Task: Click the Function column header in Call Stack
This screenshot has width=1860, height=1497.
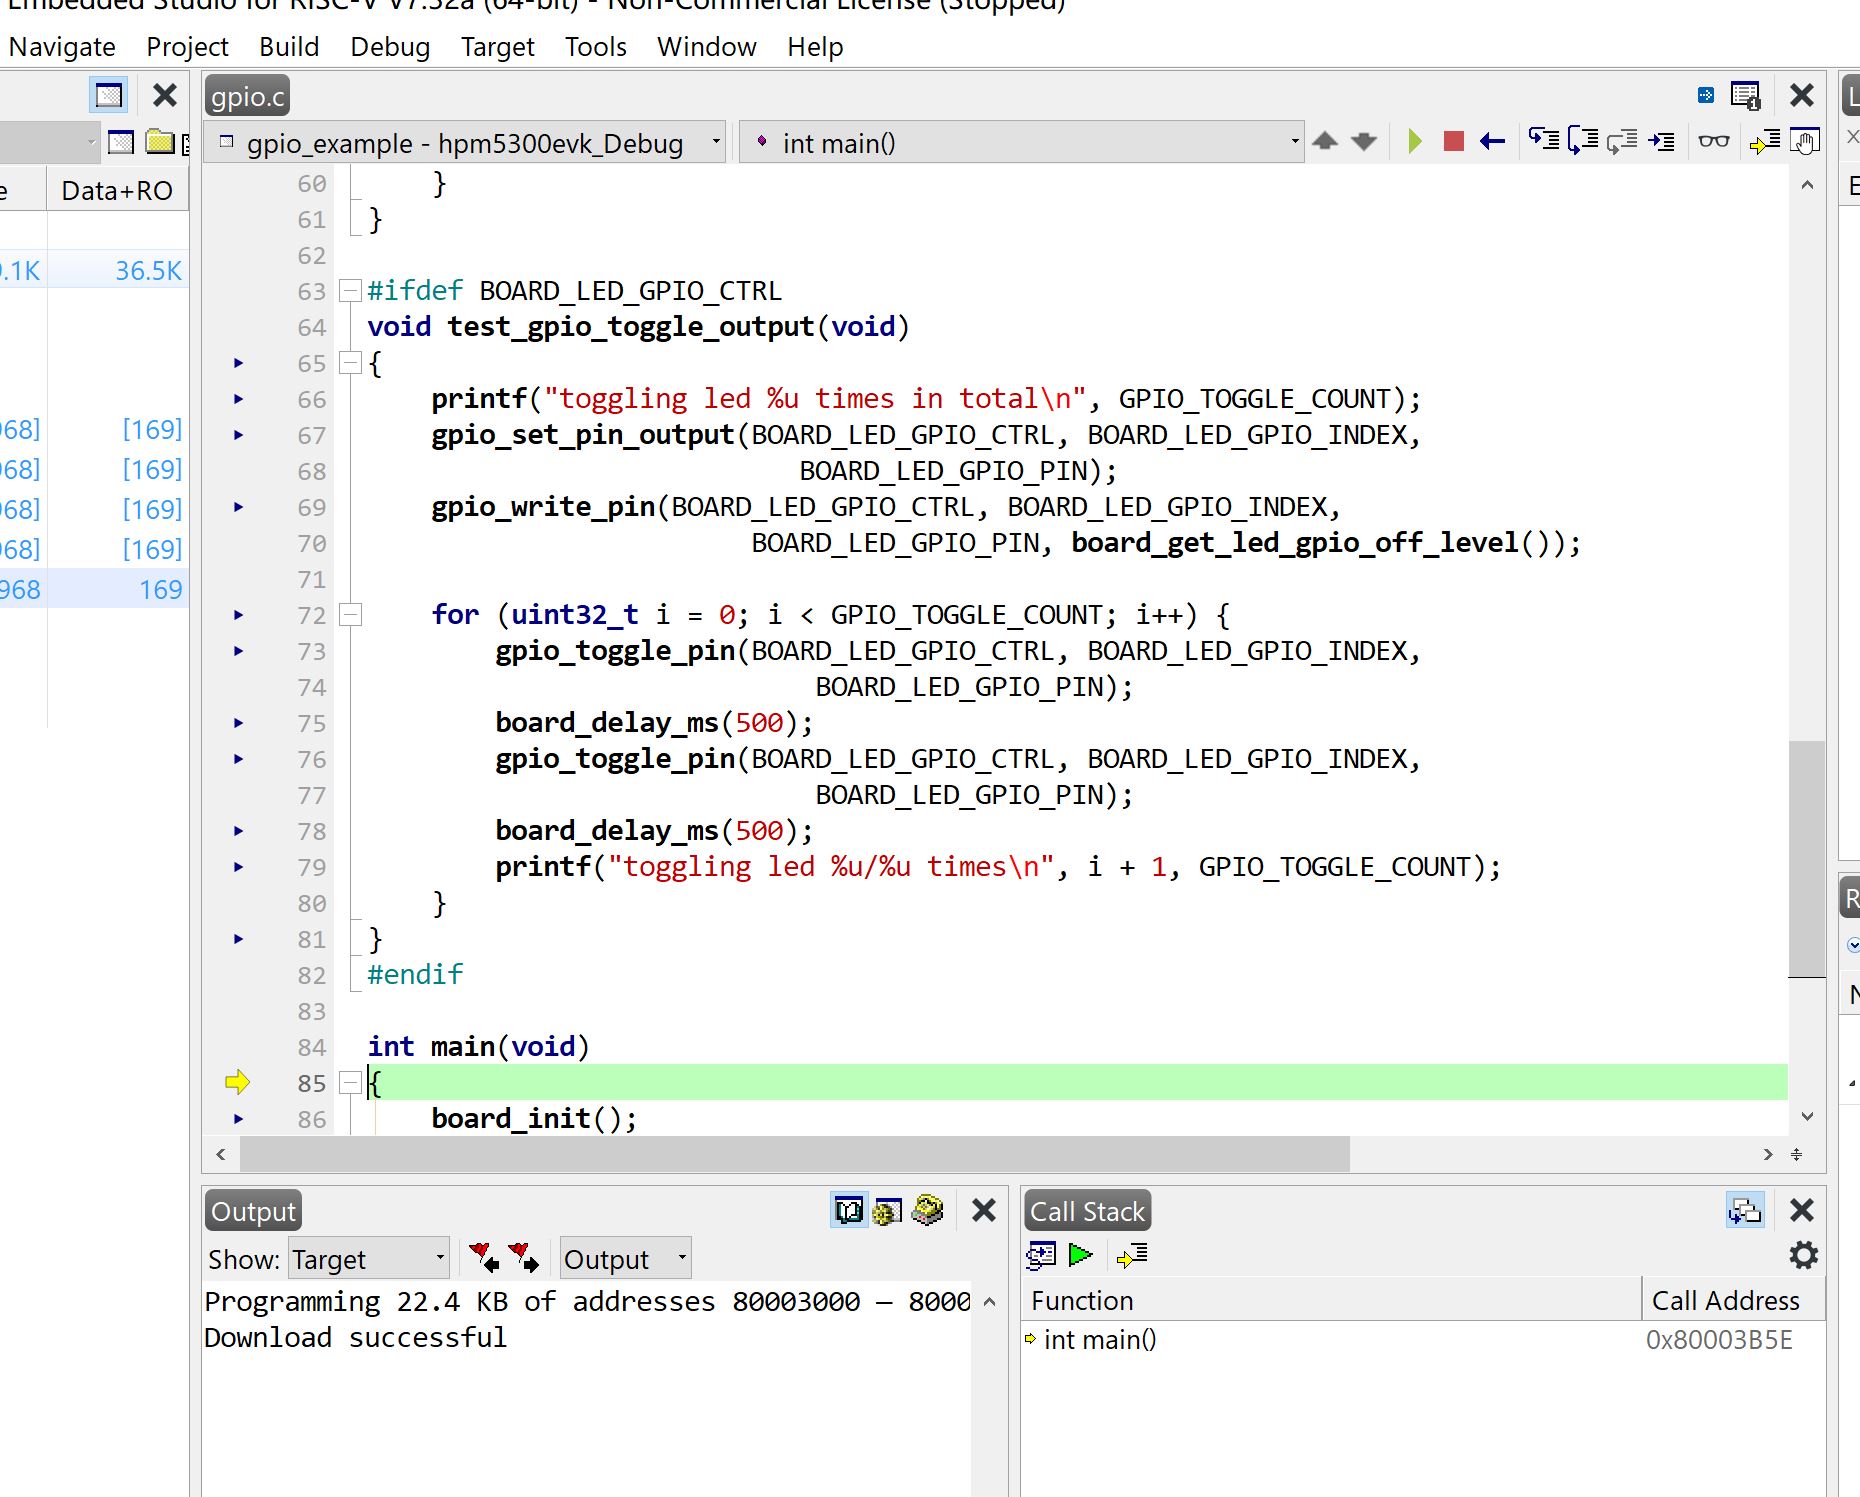Action: pos(1331,1300)
